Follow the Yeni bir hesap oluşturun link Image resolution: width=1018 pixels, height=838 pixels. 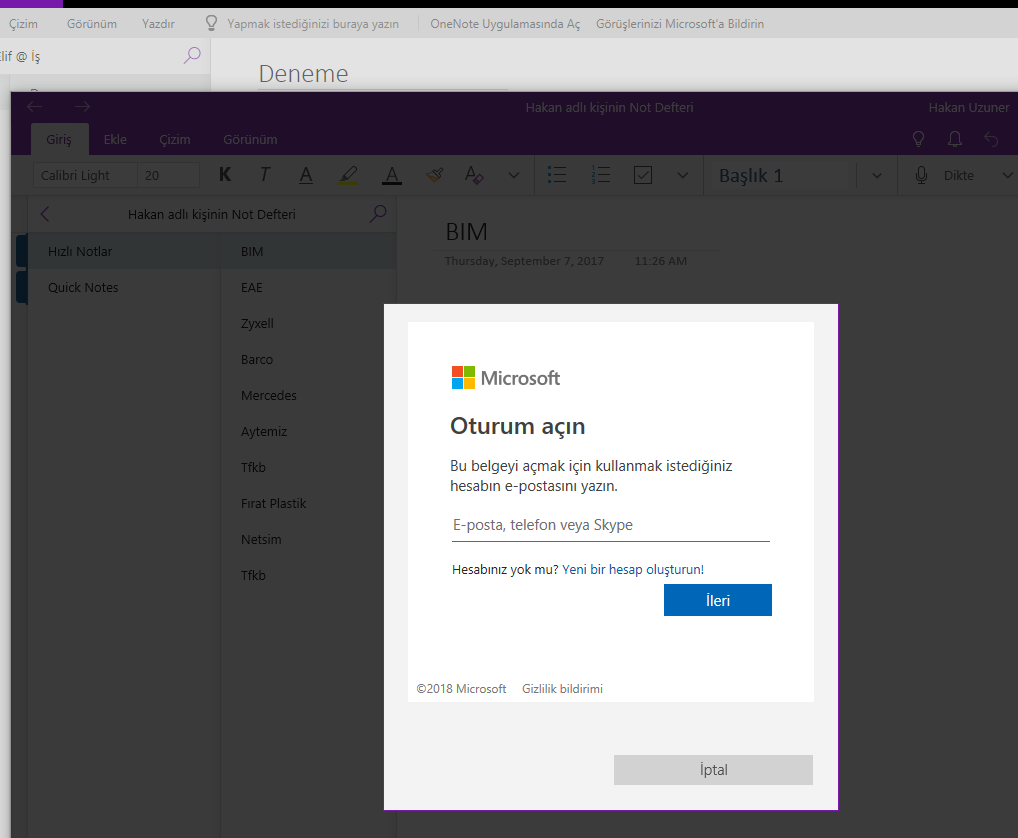[632, 569]
